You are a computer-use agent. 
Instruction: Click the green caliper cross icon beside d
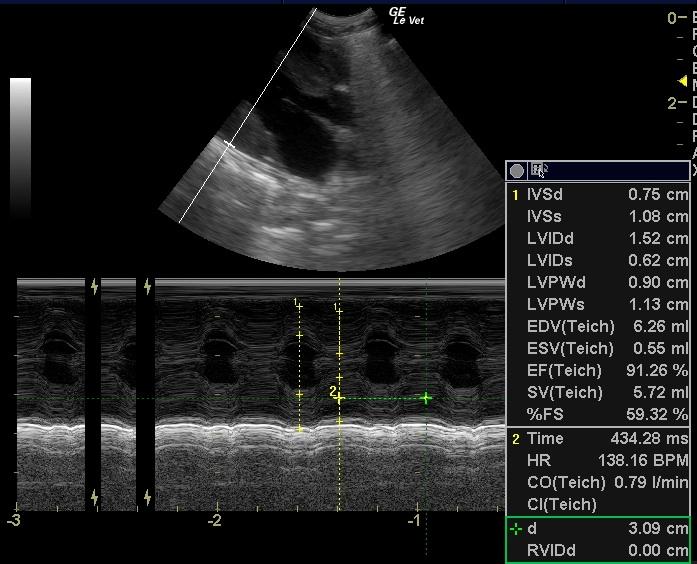(515, 528)
